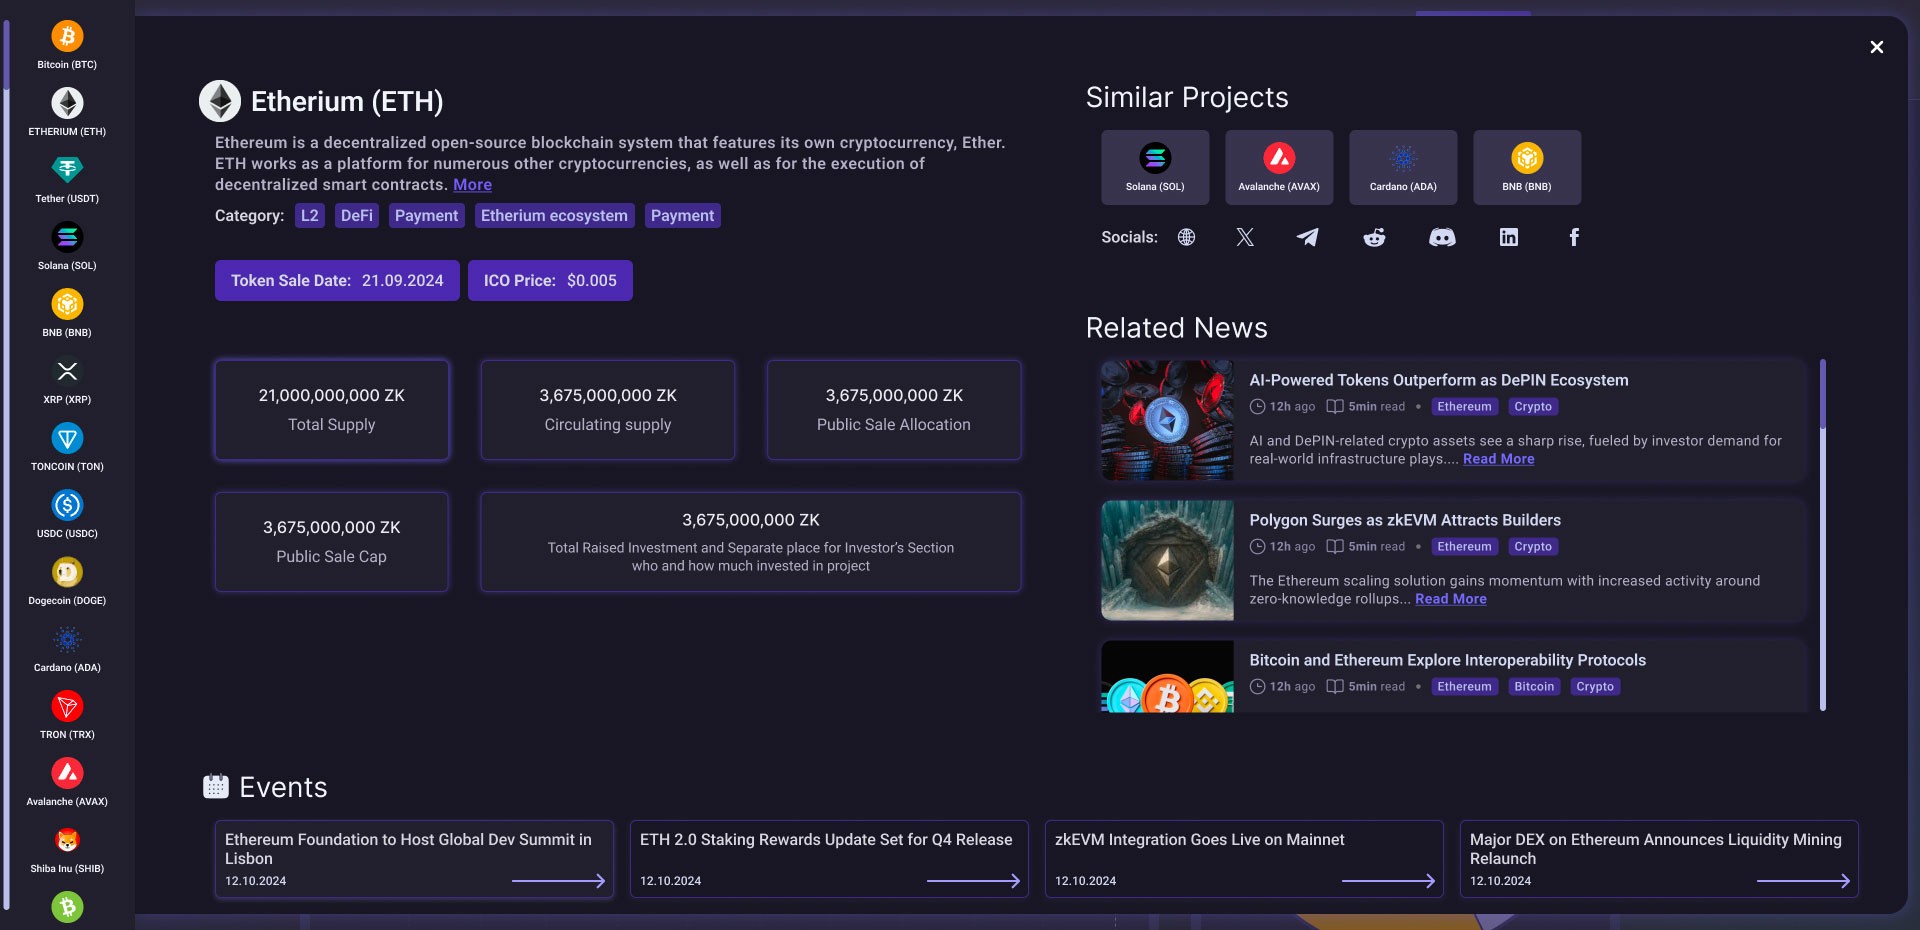
Task: Select the Total Raised Investment card
Action: [x=751, y=542]
